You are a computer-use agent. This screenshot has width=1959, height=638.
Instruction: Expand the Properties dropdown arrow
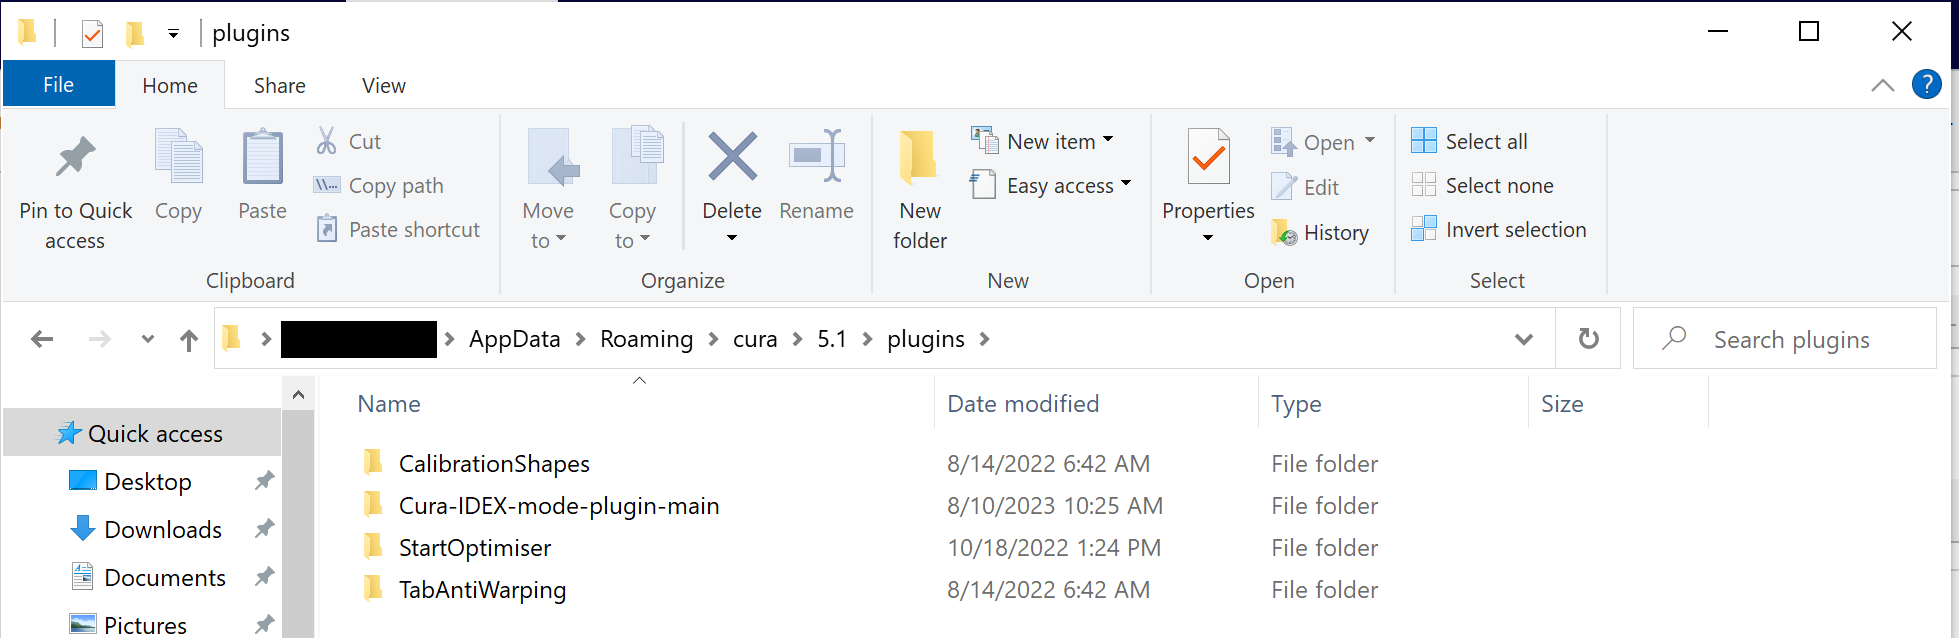[x=1208, y=238]
